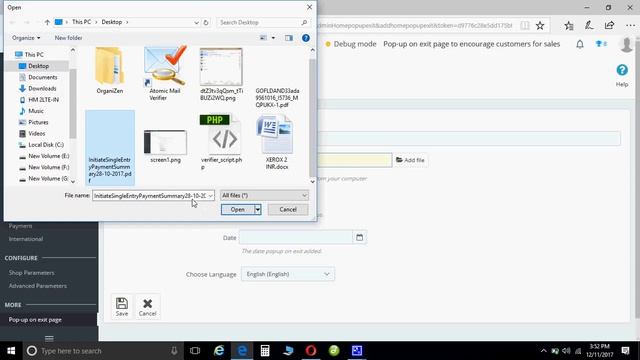Open the trophy icon in page header
Viewport: 640px width, 360px height.
[x=601, y=44]
